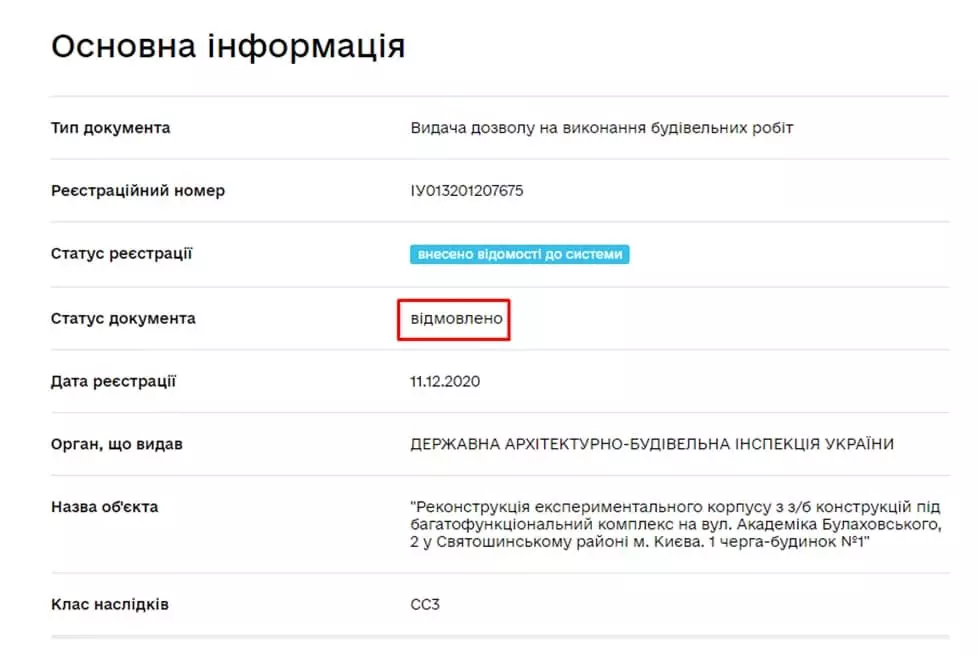This screenshot has width=978, height=655.
Task: Select the "Орган, що видав" label
Action: [116, 444]
